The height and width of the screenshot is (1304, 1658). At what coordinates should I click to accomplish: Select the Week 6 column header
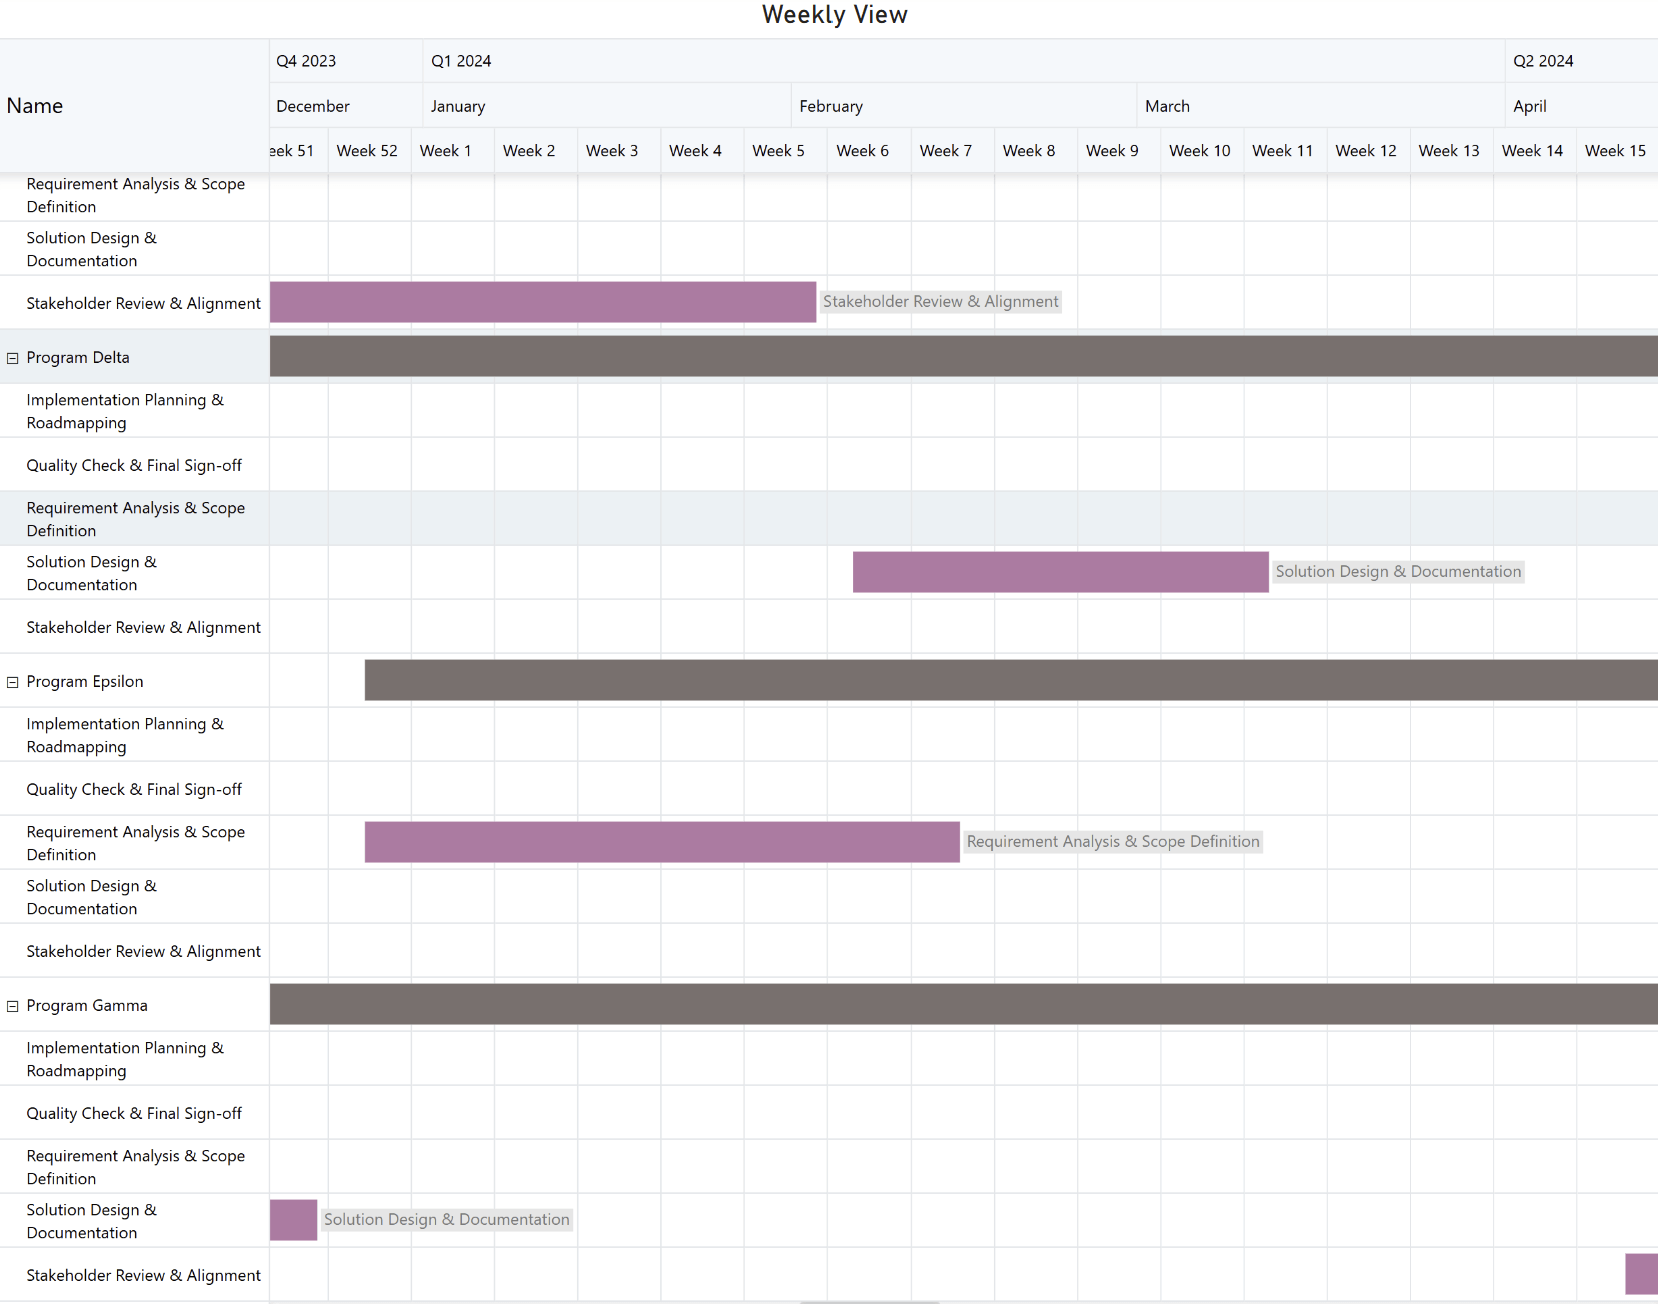(862, 151)
